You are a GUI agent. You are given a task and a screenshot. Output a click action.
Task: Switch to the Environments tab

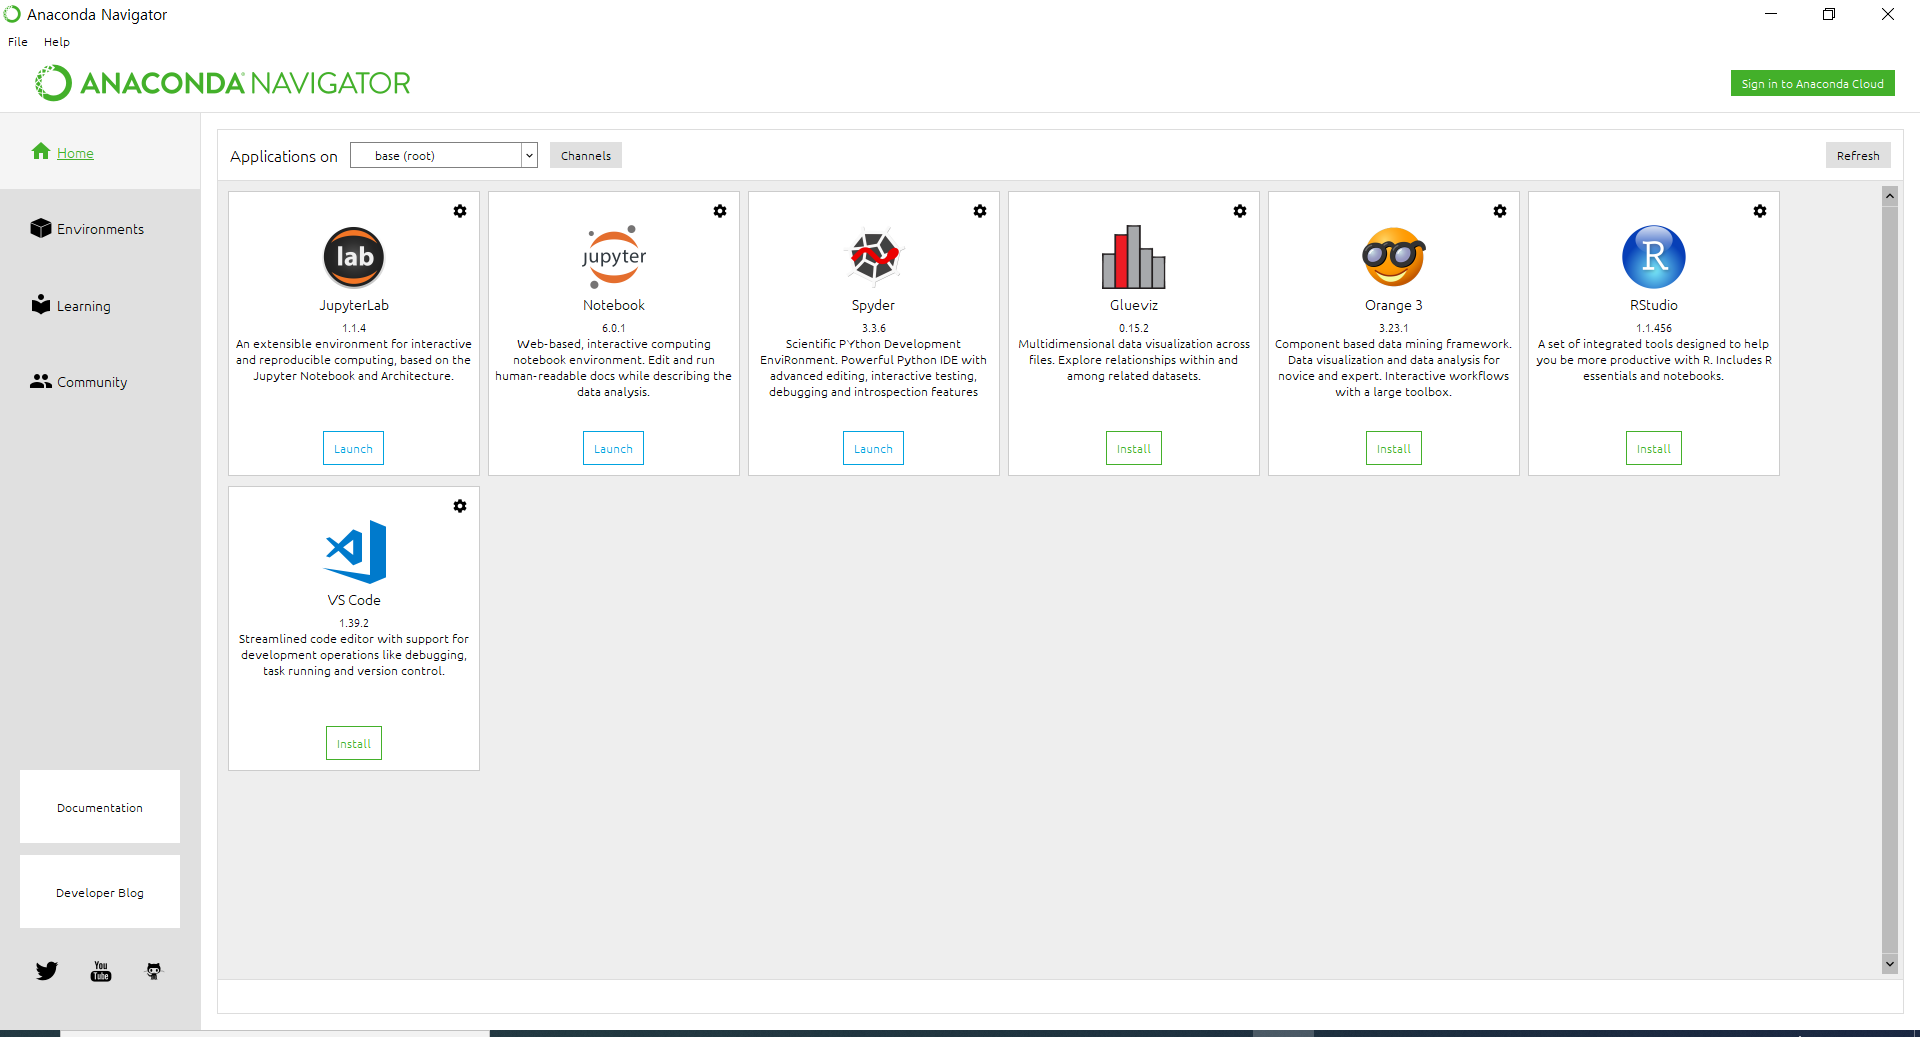[100, 229]
